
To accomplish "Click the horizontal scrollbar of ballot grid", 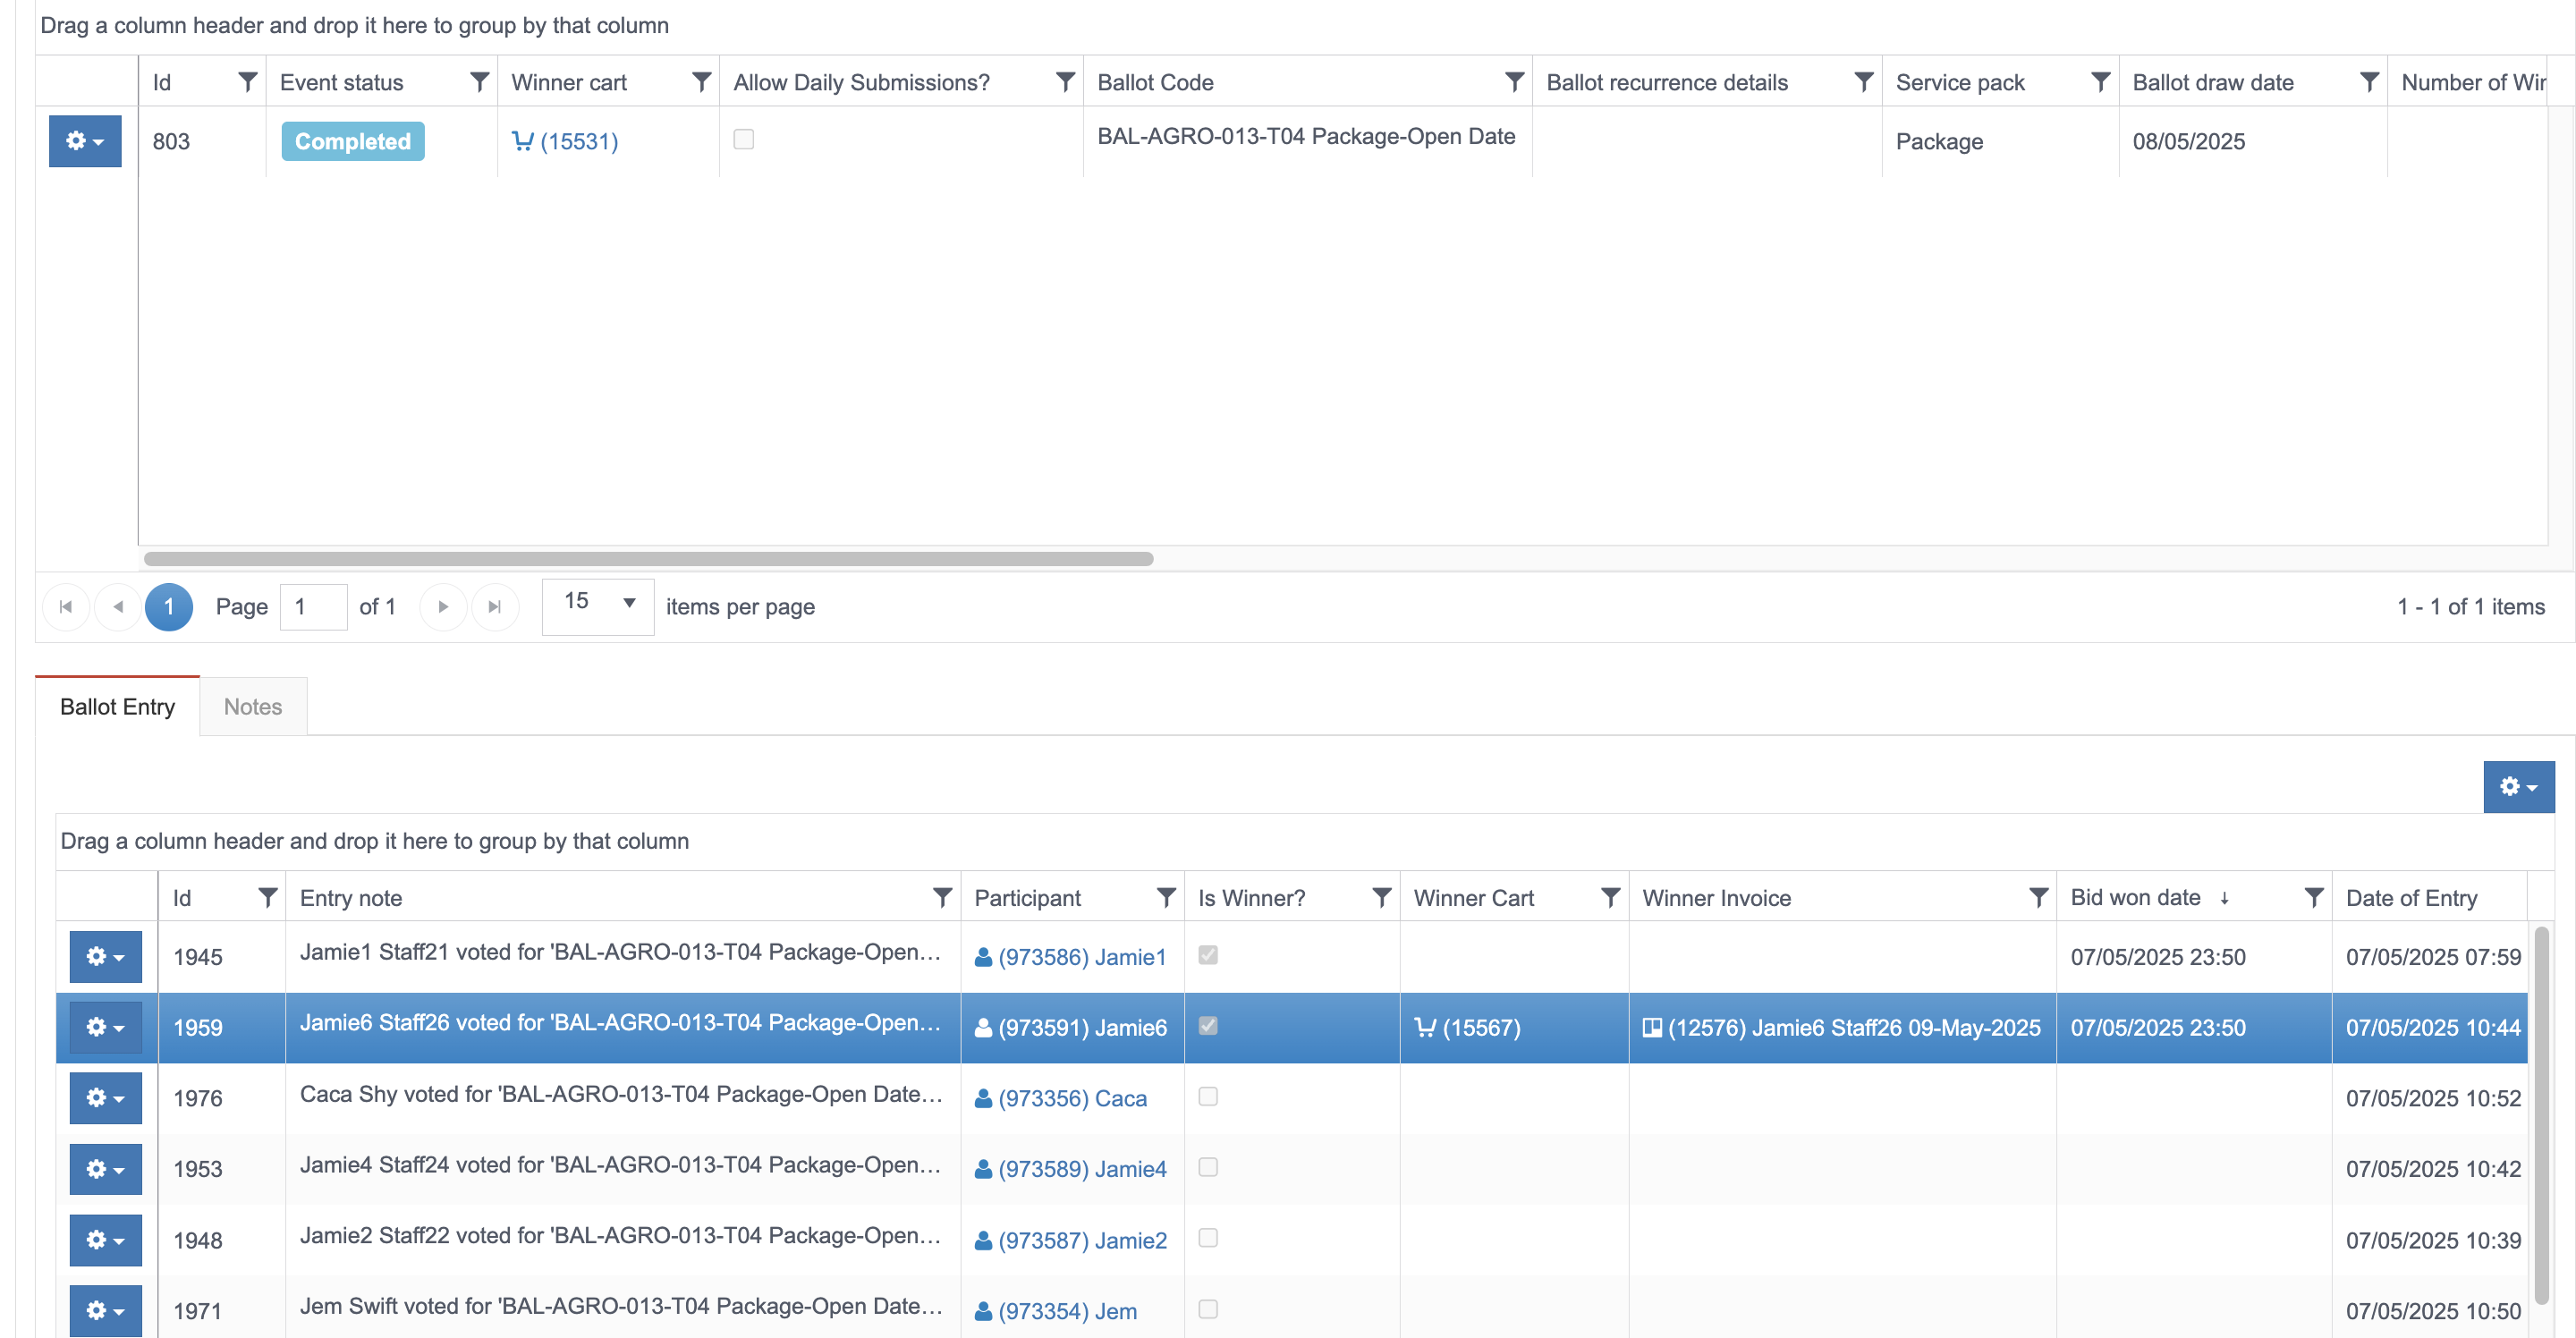I will pos(648,558).
